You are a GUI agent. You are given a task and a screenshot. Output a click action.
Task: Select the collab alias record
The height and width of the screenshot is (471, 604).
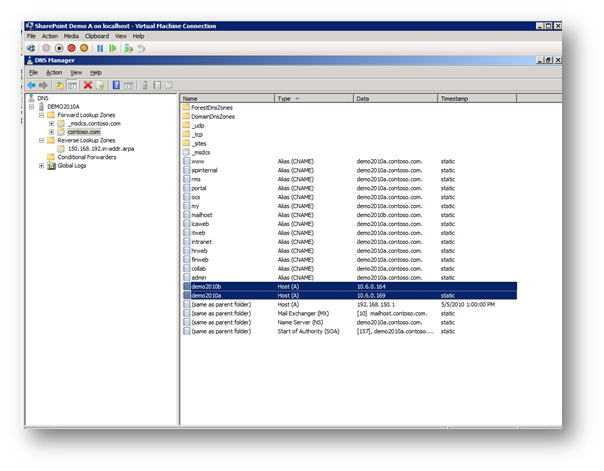click(x=198, y=268)
